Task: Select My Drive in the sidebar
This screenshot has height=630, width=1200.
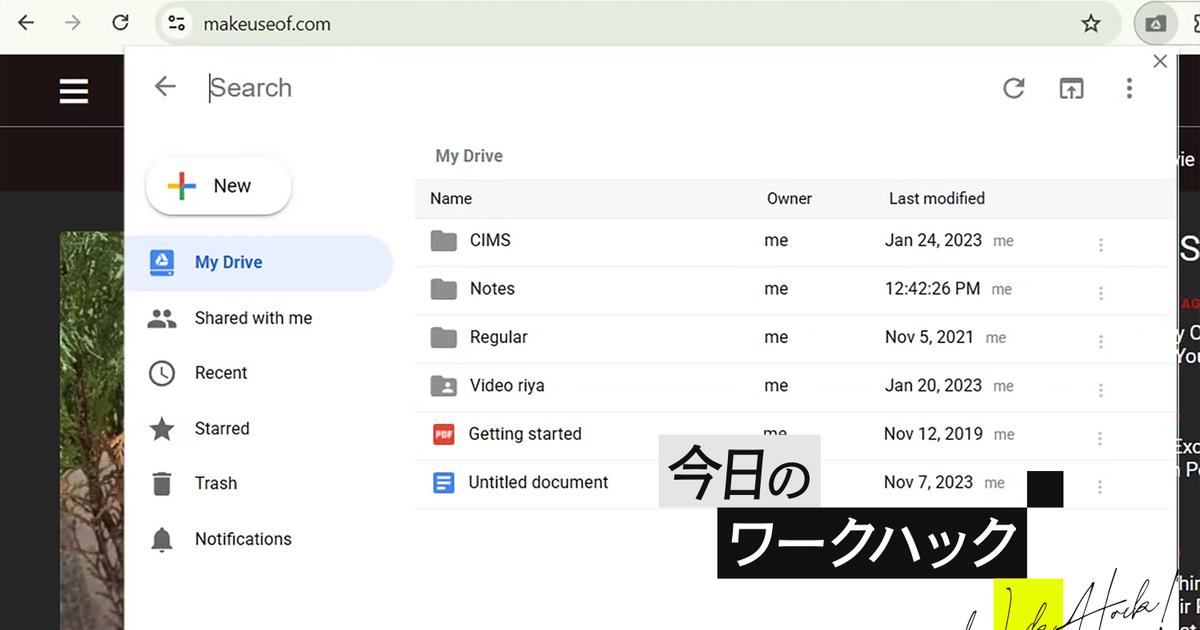Action: (259, 263)
